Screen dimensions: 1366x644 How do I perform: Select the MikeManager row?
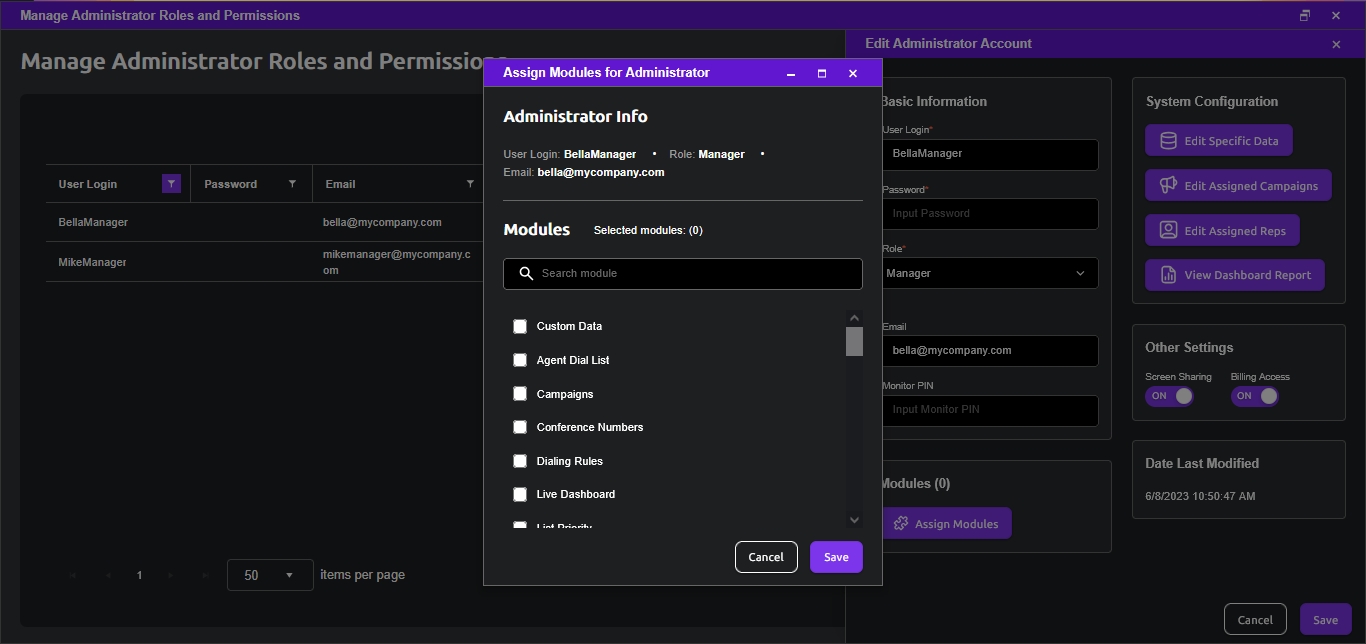point(264,262)
